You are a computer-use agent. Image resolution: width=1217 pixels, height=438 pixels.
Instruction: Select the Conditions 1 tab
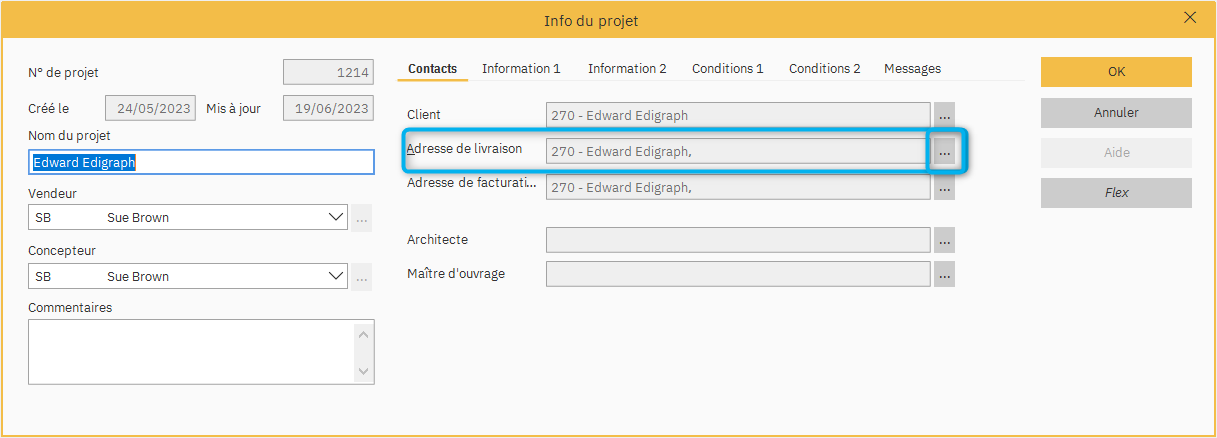click(727, 69)
